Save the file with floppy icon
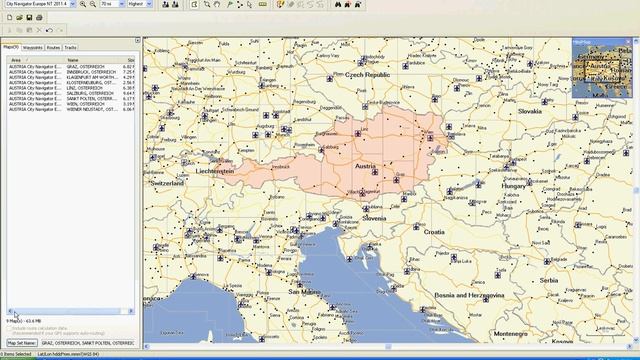 coord(29,18)
